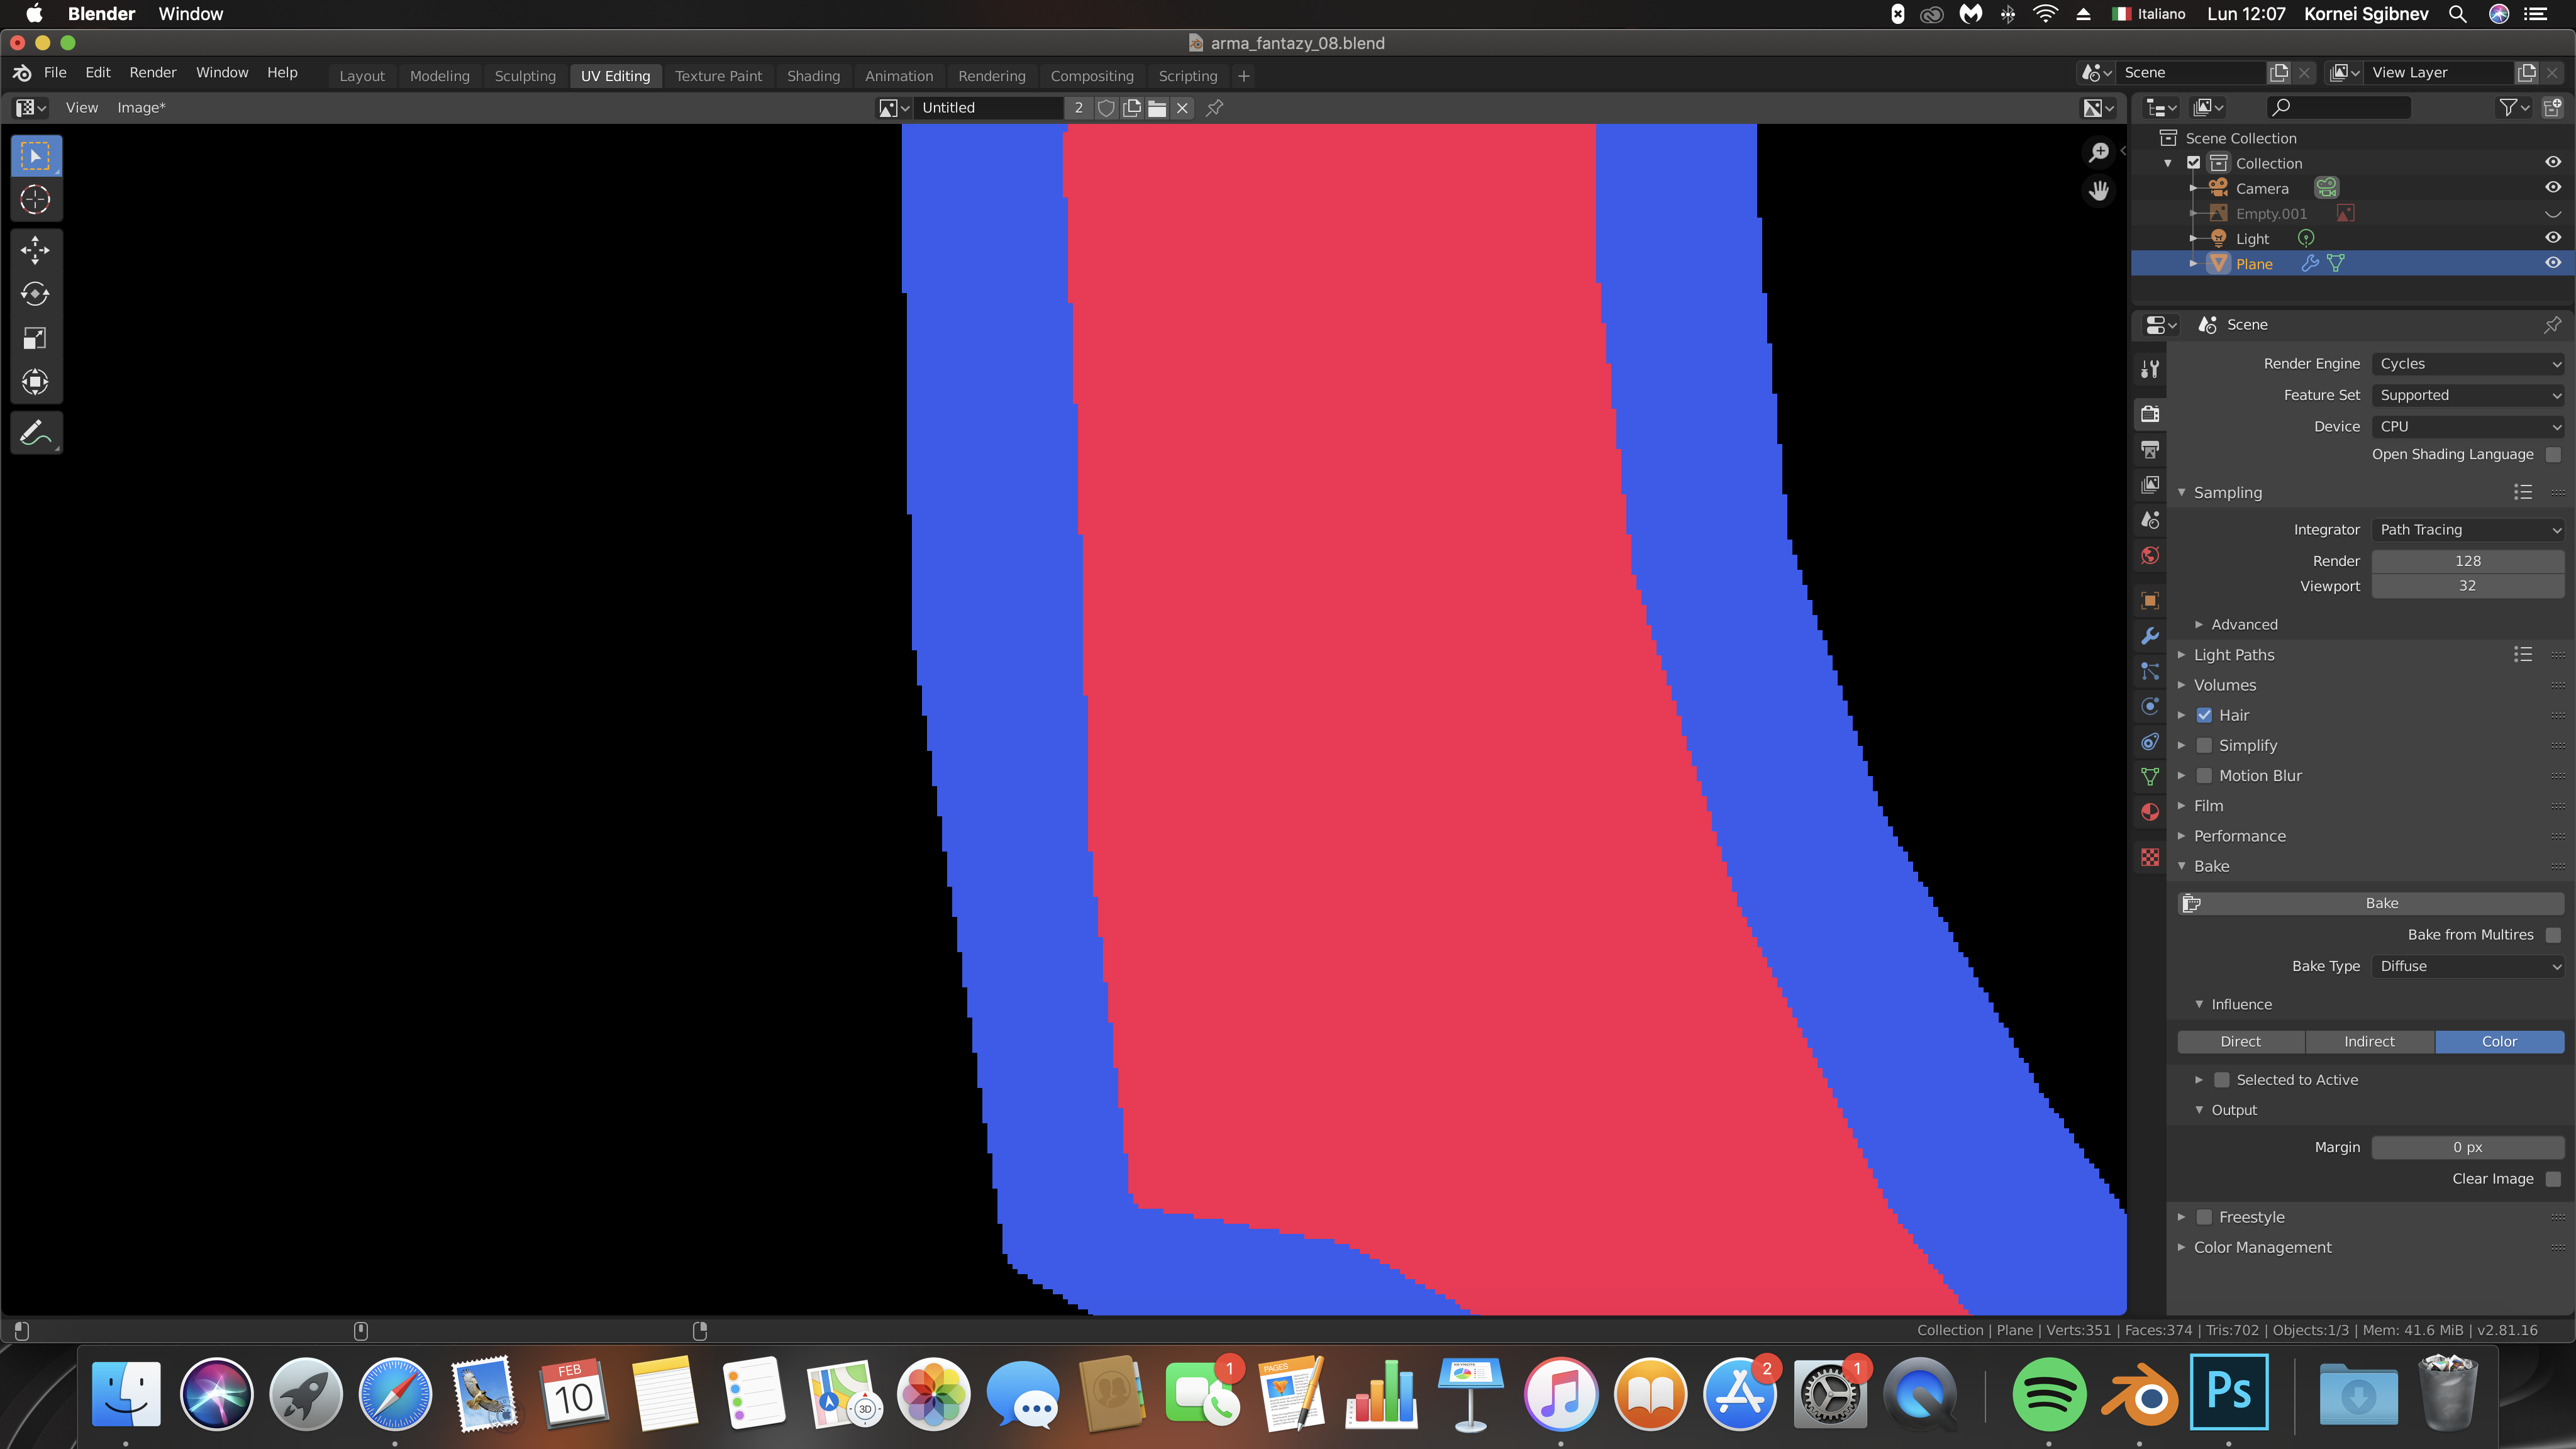Switch to the Texture Paint workspace tab
Image resolution: width=2576 pixels, height=1449 pixels.
(718, 75)
